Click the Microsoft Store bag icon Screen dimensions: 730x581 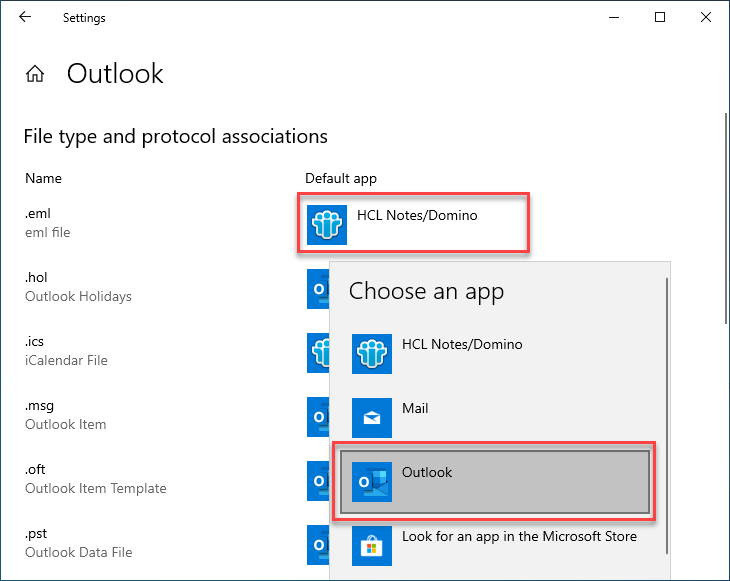(372, 546)
